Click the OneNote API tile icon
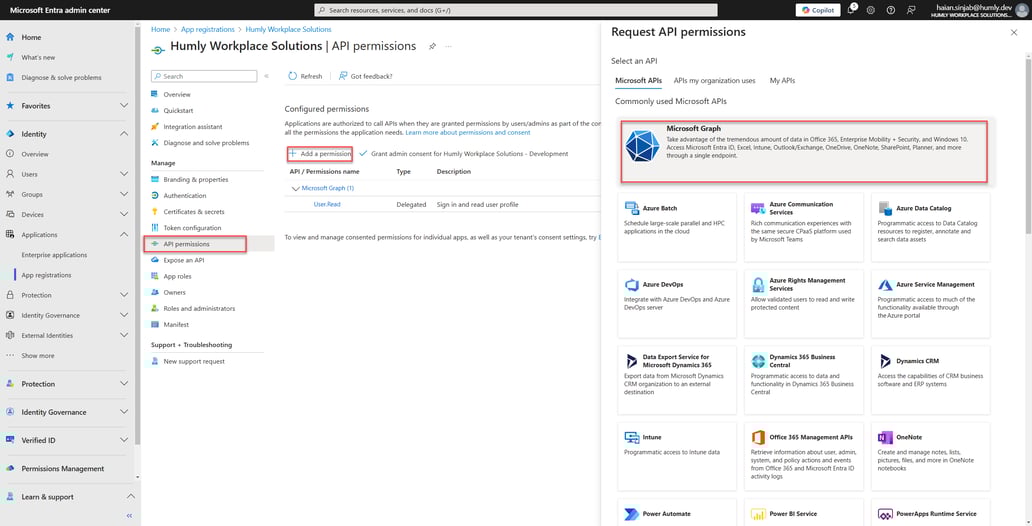This screenshot has width=1032, height=526. pos(884,438)
